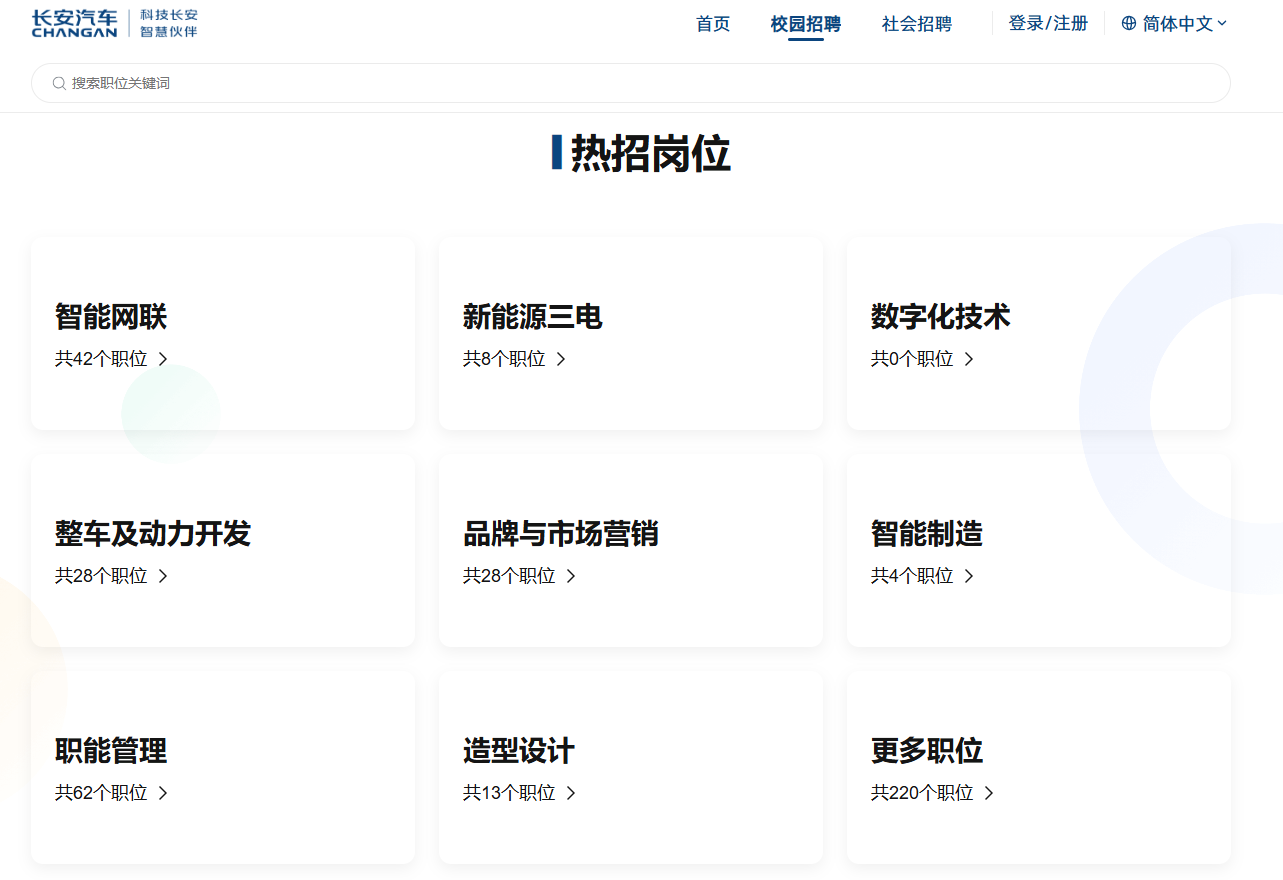This screenshot has width=1283, height=880.
Task: Expand the 更多职位 card via its arrow
Action: (988, 792)
